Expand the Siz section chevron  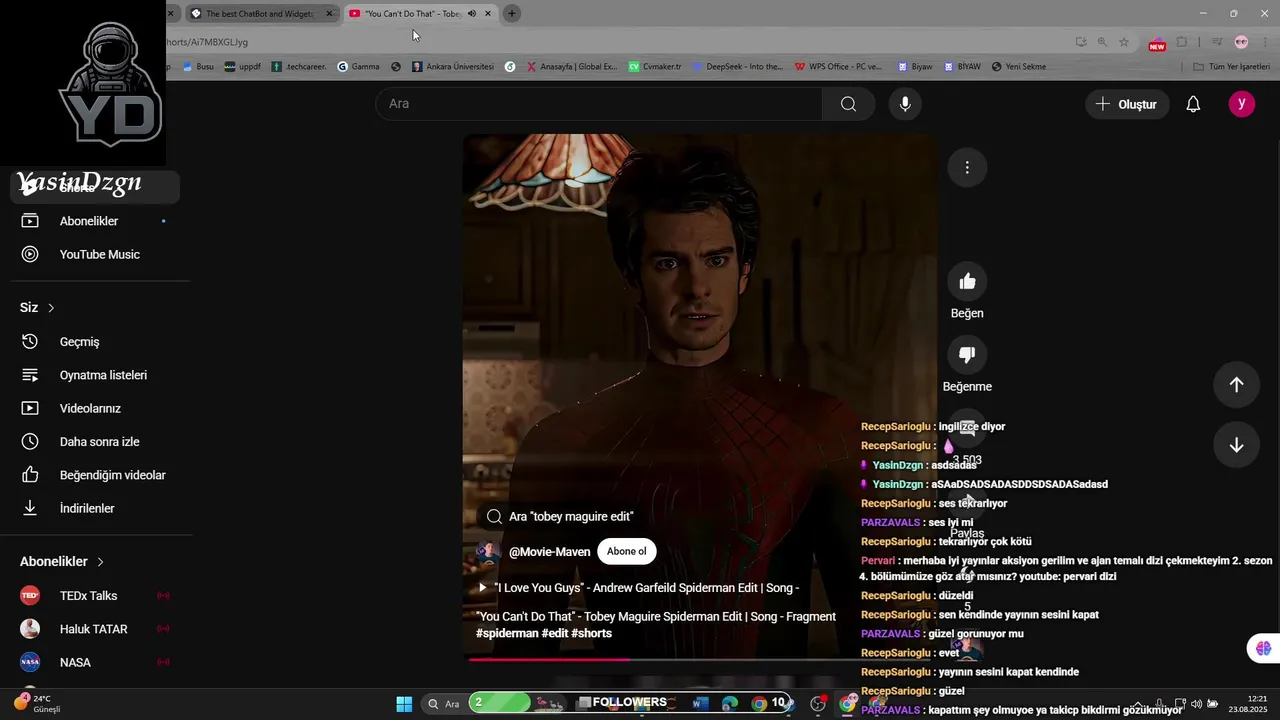(x=51, y=308)
